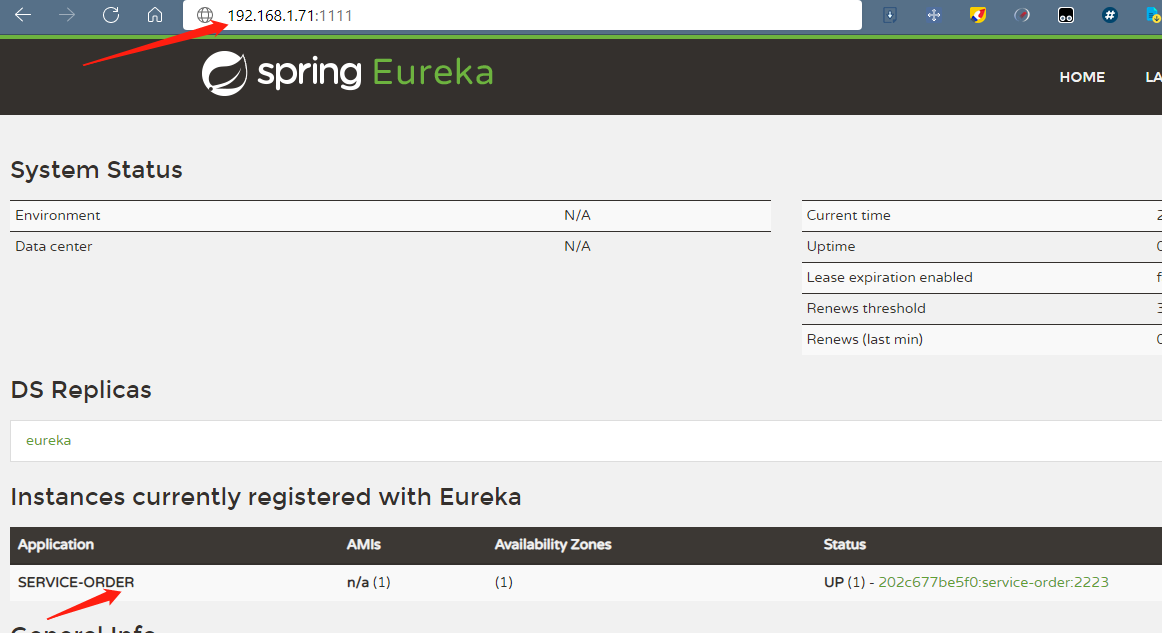The image size is (1162, 633).
Task: Click the Renews threshold label
Action: pyautogui.click(x=866, y=308)
